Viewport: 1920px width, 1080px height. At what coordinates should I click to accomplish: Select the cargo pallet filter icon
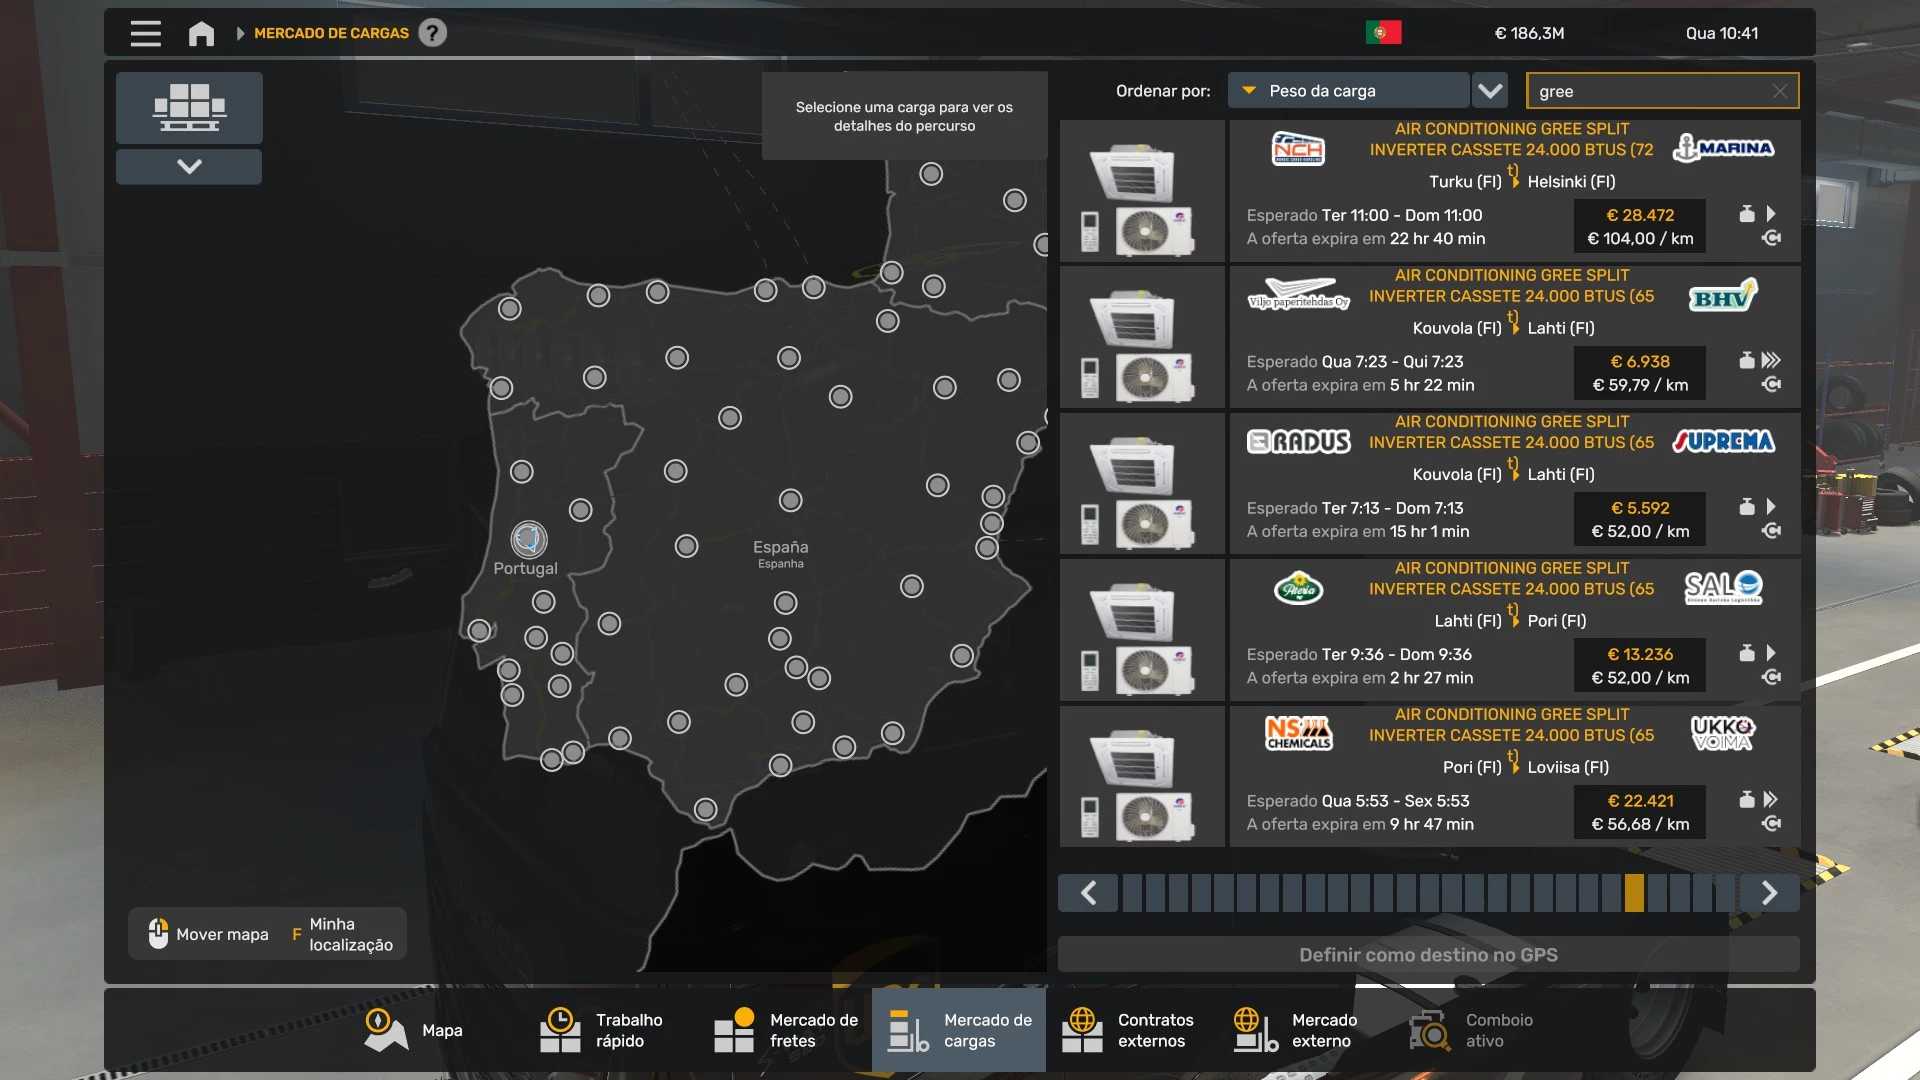189,107
